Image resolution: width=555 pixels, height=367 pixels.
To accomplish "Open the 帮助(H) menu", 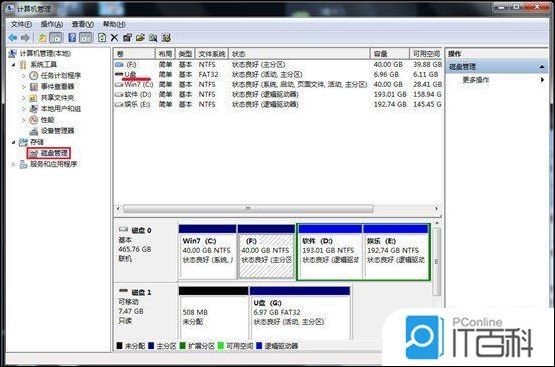I will tap(114, 24).
